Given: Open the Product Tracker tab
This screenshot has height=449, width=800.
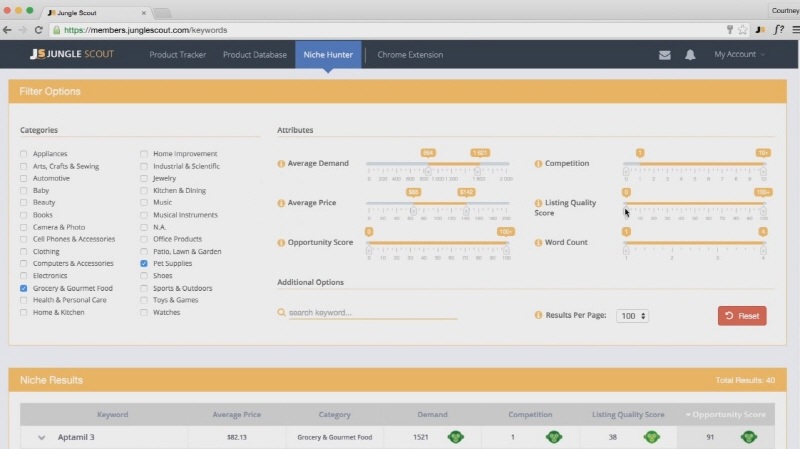Looking at the screenshot, I should click(178, 55).
